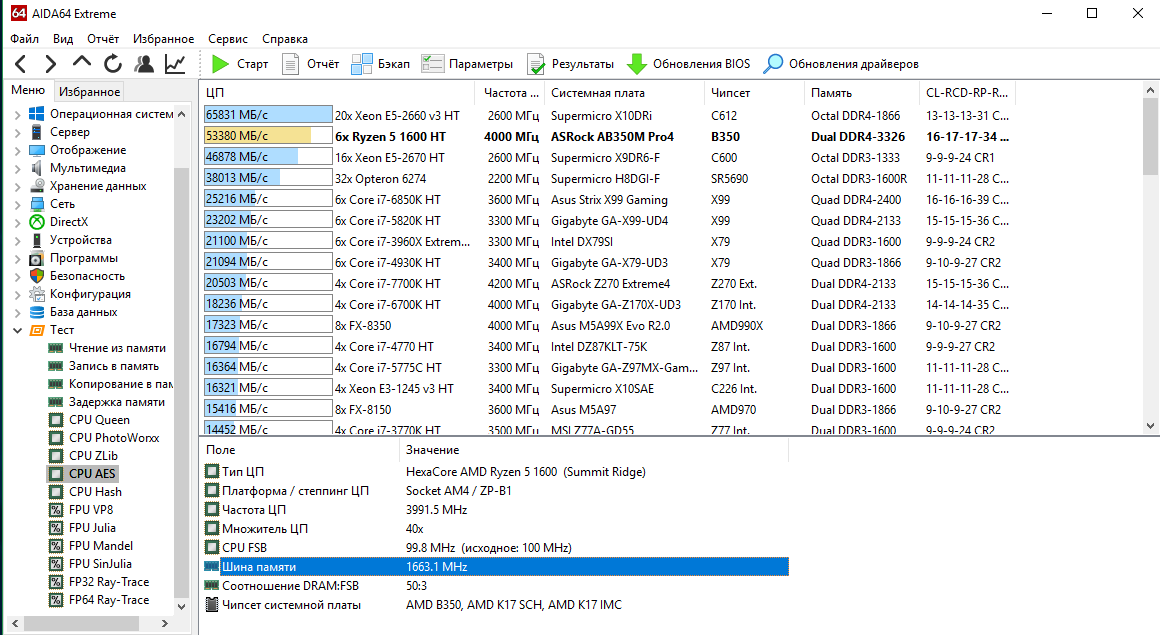Image resolution: width=1160 pixels, height=635 pixels.
Task: Open the Избранное menu in the menu bar
Action: click(163, 38)
